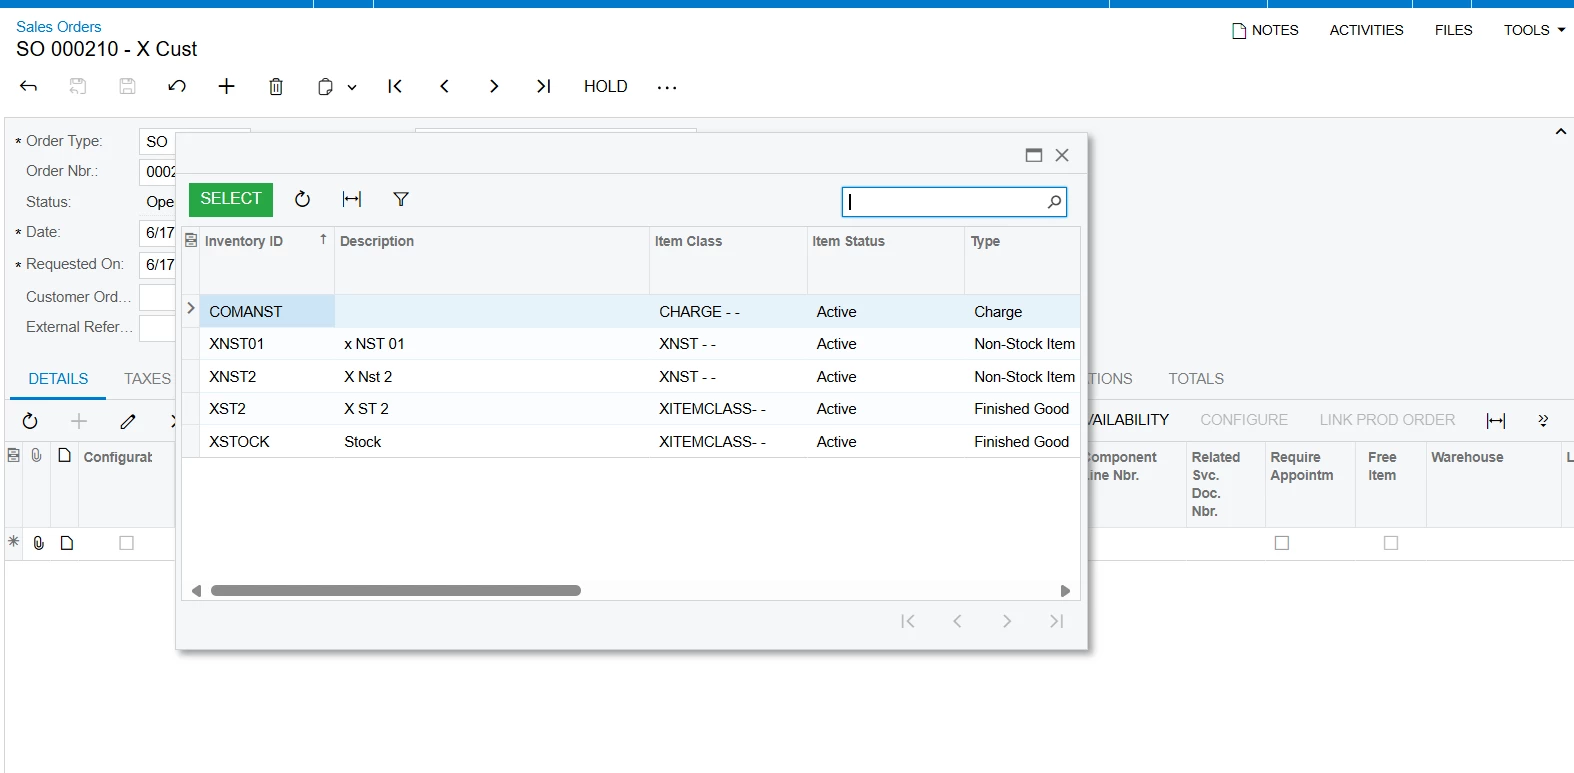Open filter settings in lookup dialog
Image resolution: width=1574 pixels, height=773 pixels.
click(x=401, y=199)
